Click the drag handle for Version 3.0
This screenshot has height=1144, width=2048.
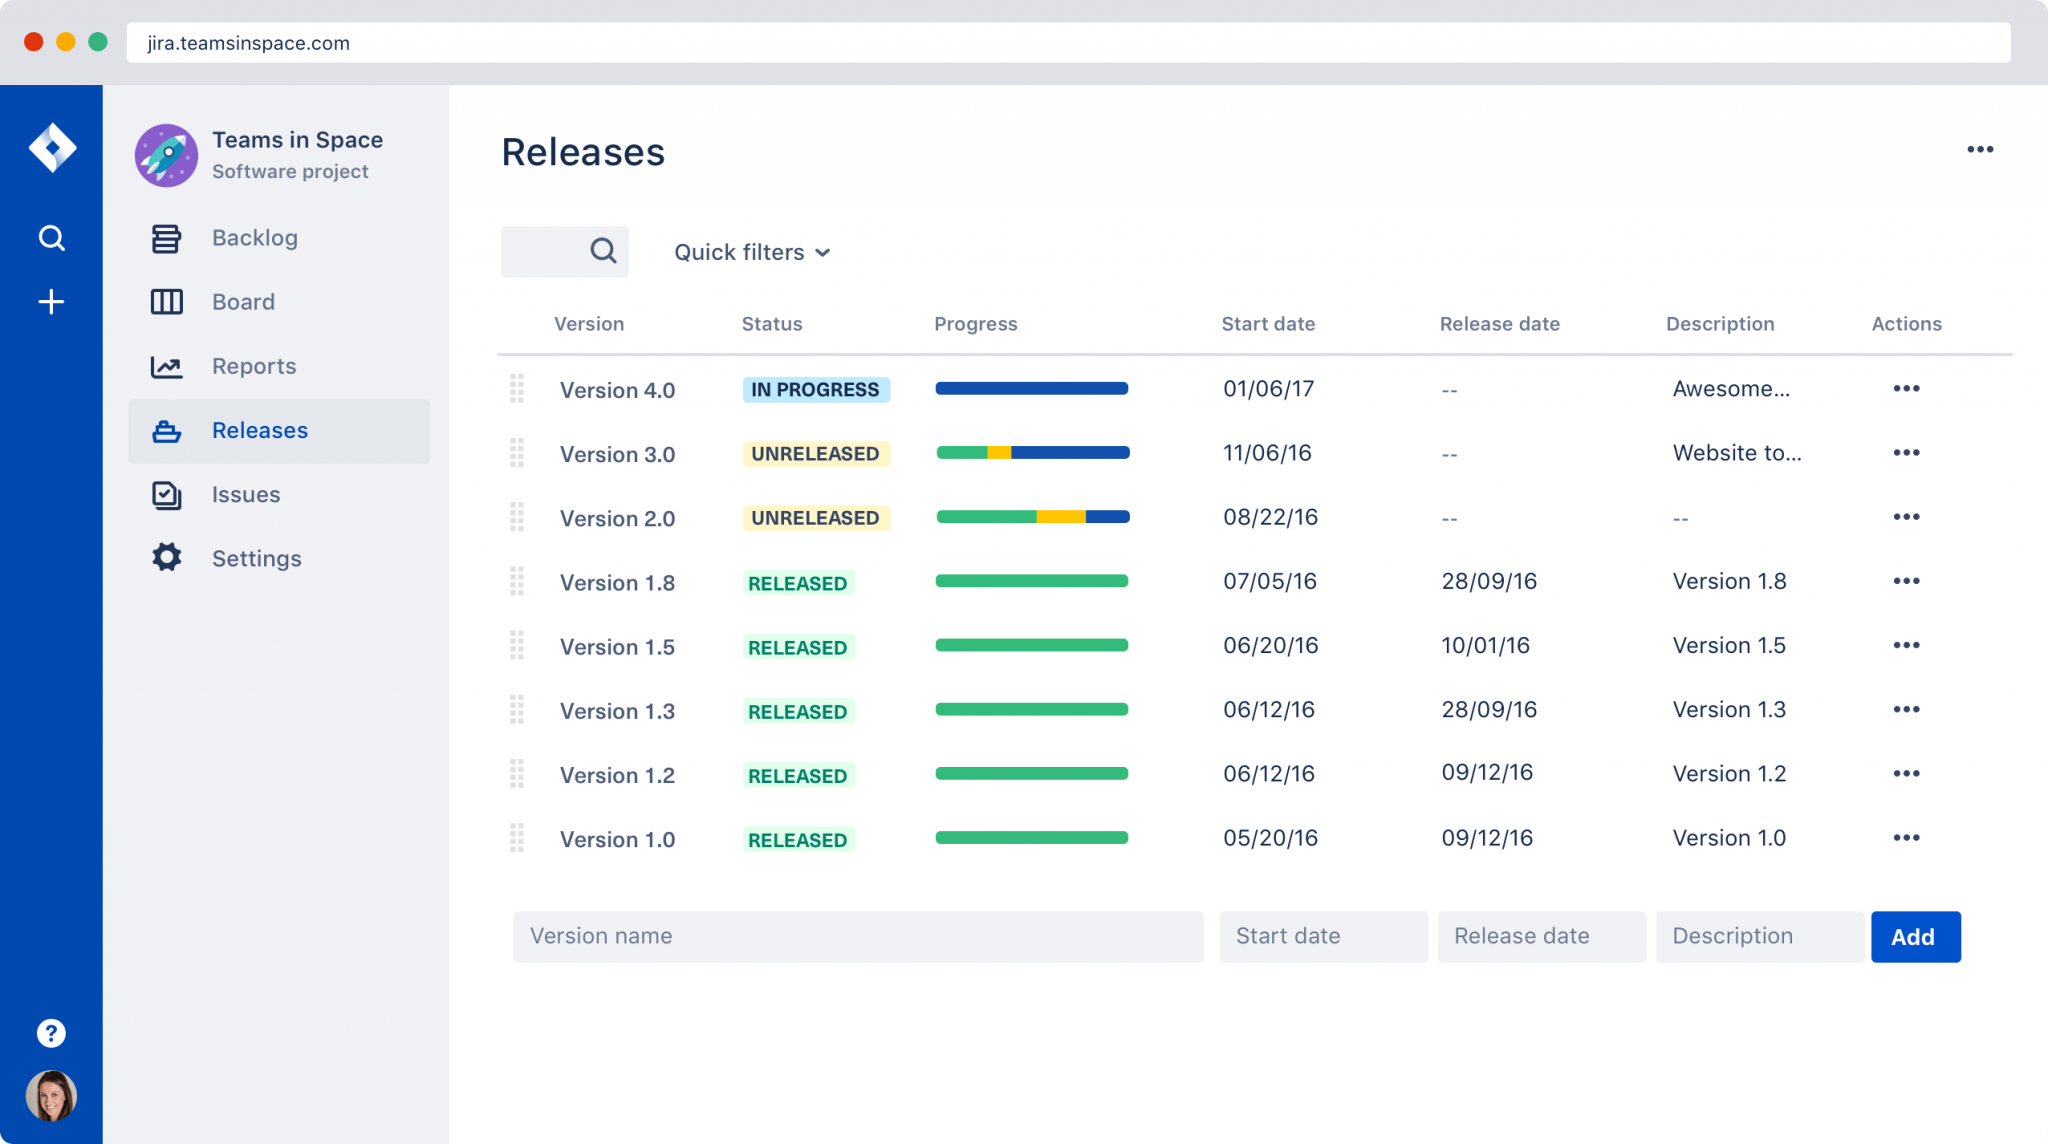pyautogui.click(x=518, y=452)
